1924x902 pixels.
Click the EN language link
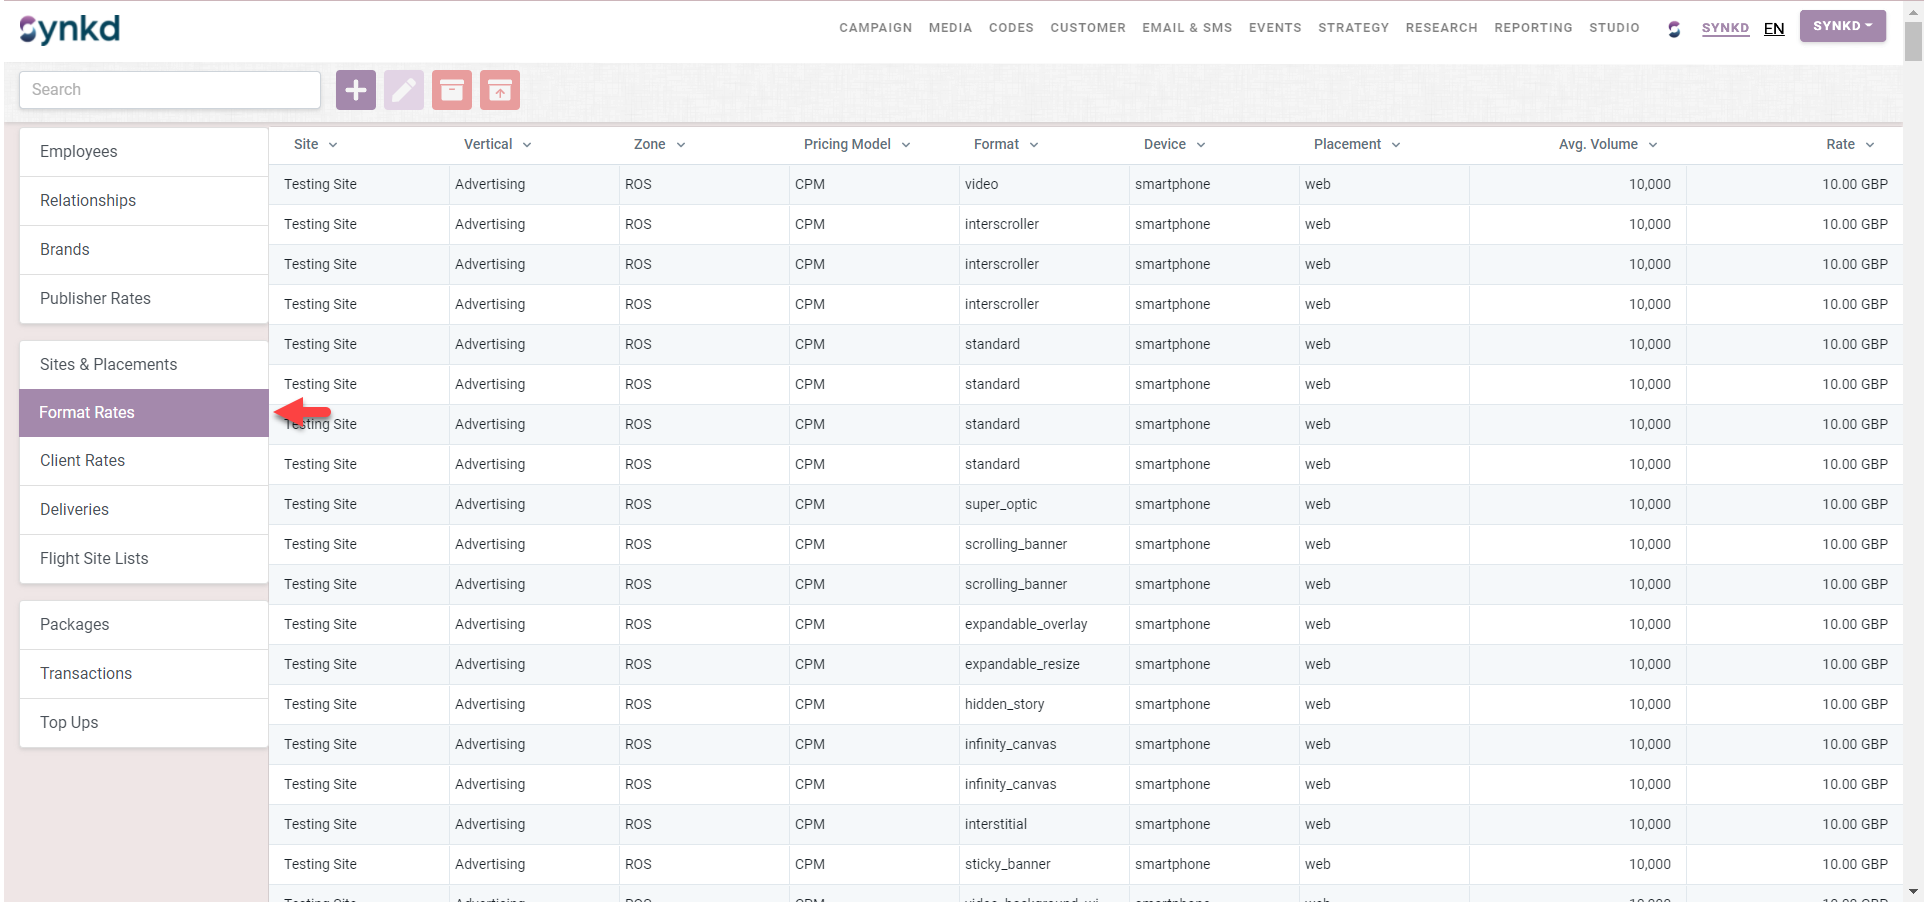pyautogui.click(x=1774, y=29)
